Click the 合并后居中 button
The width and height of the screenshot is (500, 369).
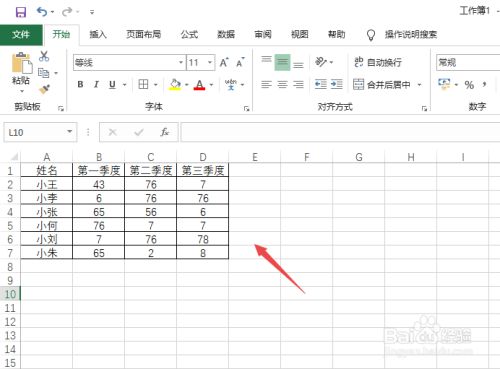click(382, 84)
